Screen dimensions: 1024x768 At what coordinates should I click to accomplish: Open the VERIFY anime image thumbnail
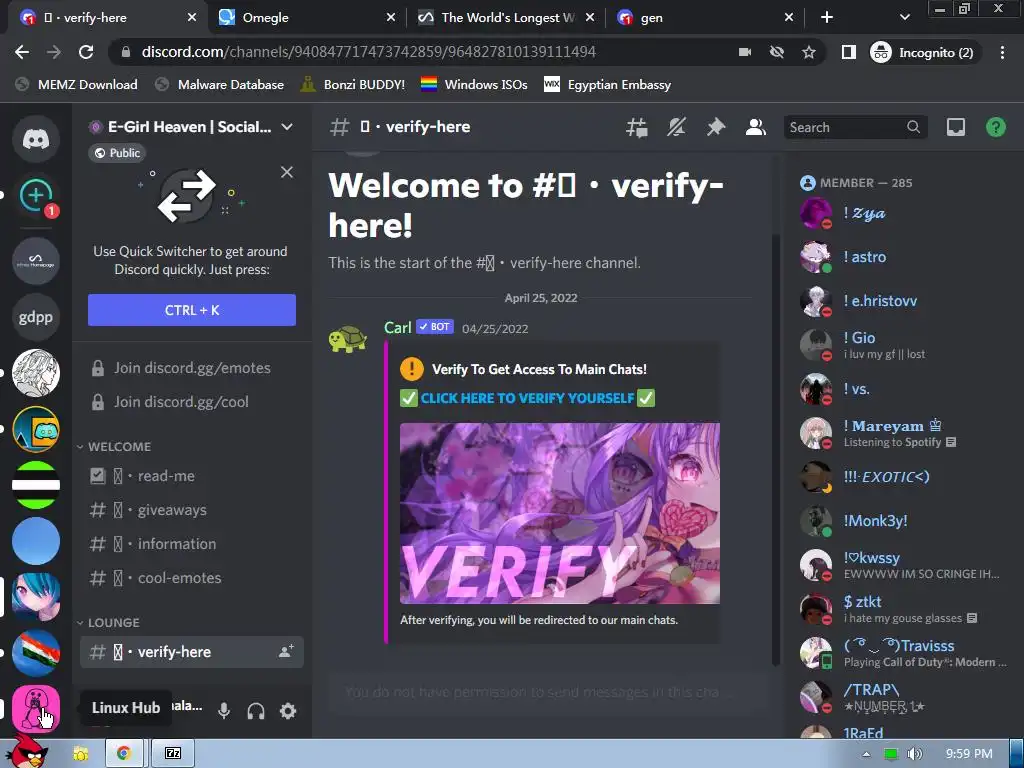pyautogui.click(x=560, y=513)
